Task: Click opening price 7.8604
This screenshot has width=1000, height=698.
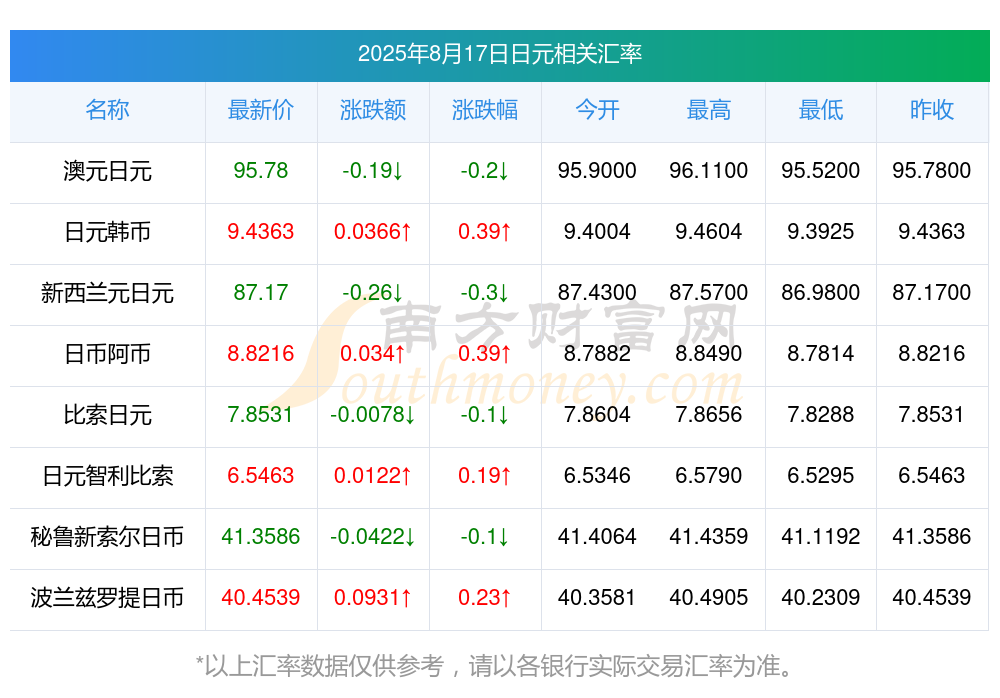Action: coord(597,415)
